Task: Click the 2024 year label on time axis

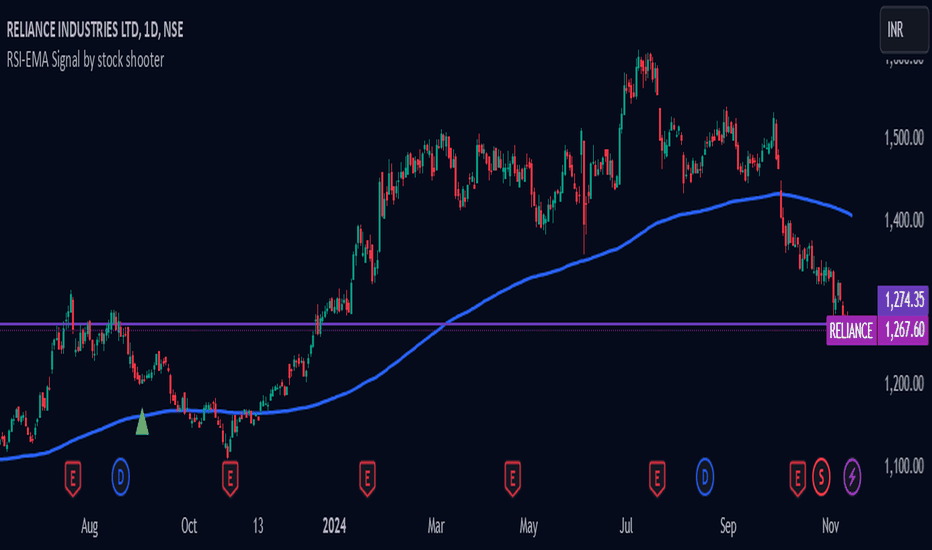Action: pyautogui.click(x=334, y=526)
